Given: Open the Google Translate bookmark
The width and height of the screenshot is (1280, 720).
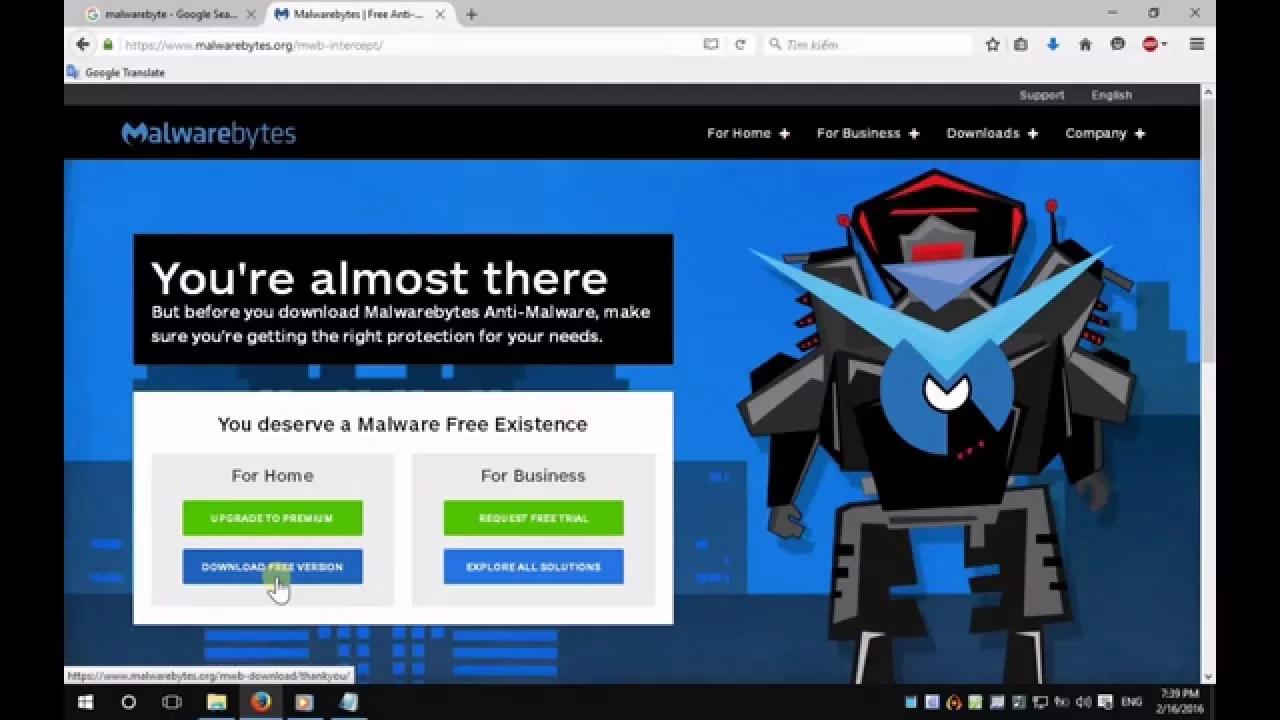Looking at the screenshot, I should click(115, 72).
